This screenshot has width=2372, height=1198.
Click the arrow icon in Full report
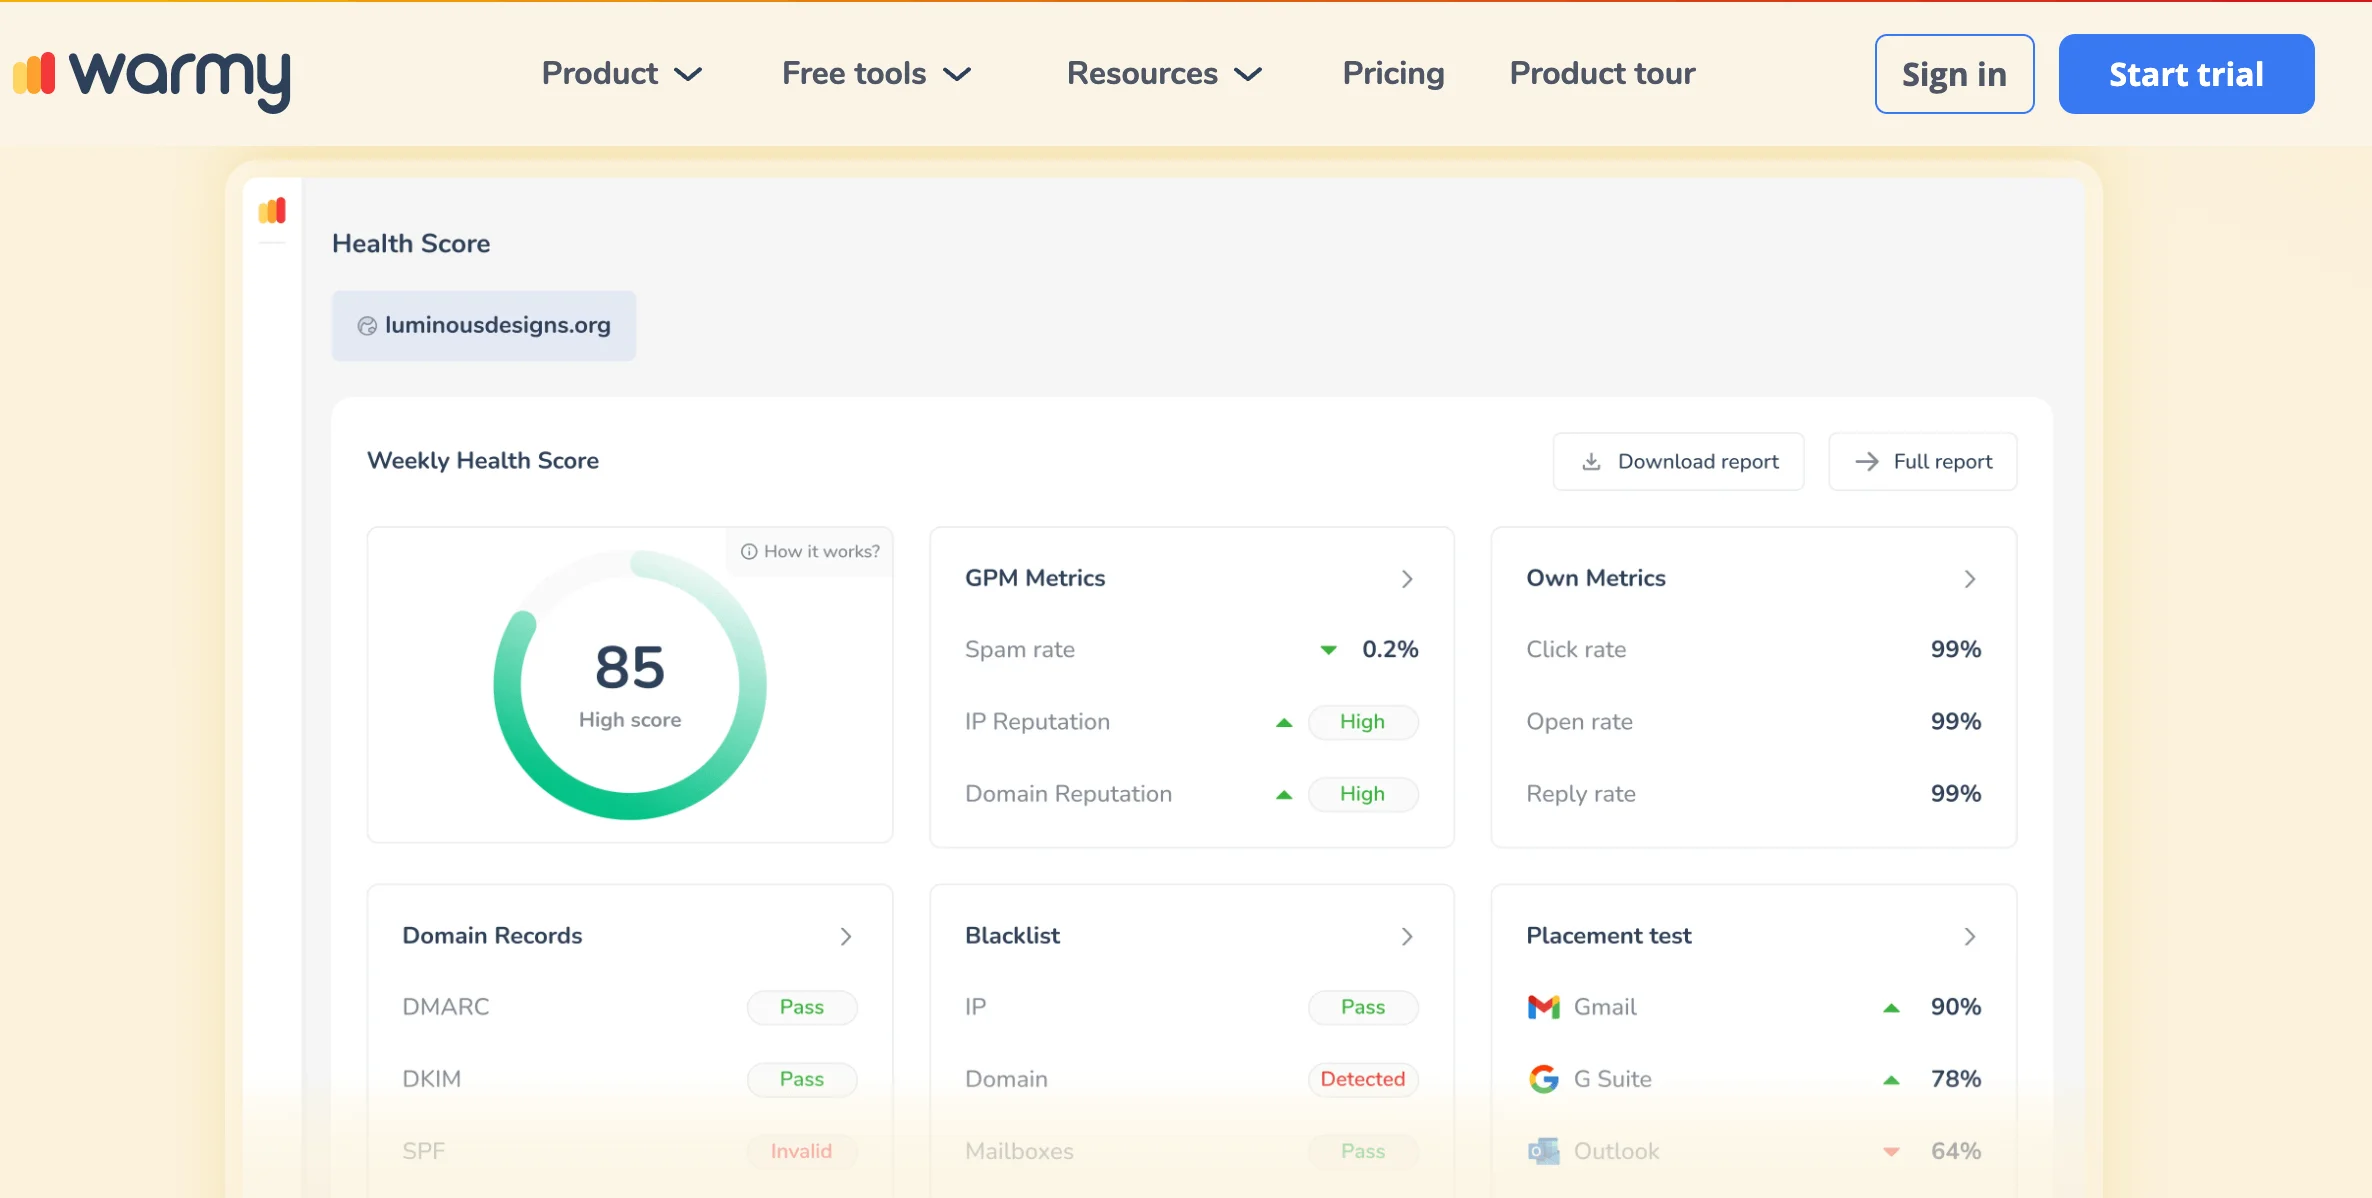pos(1866,462)
